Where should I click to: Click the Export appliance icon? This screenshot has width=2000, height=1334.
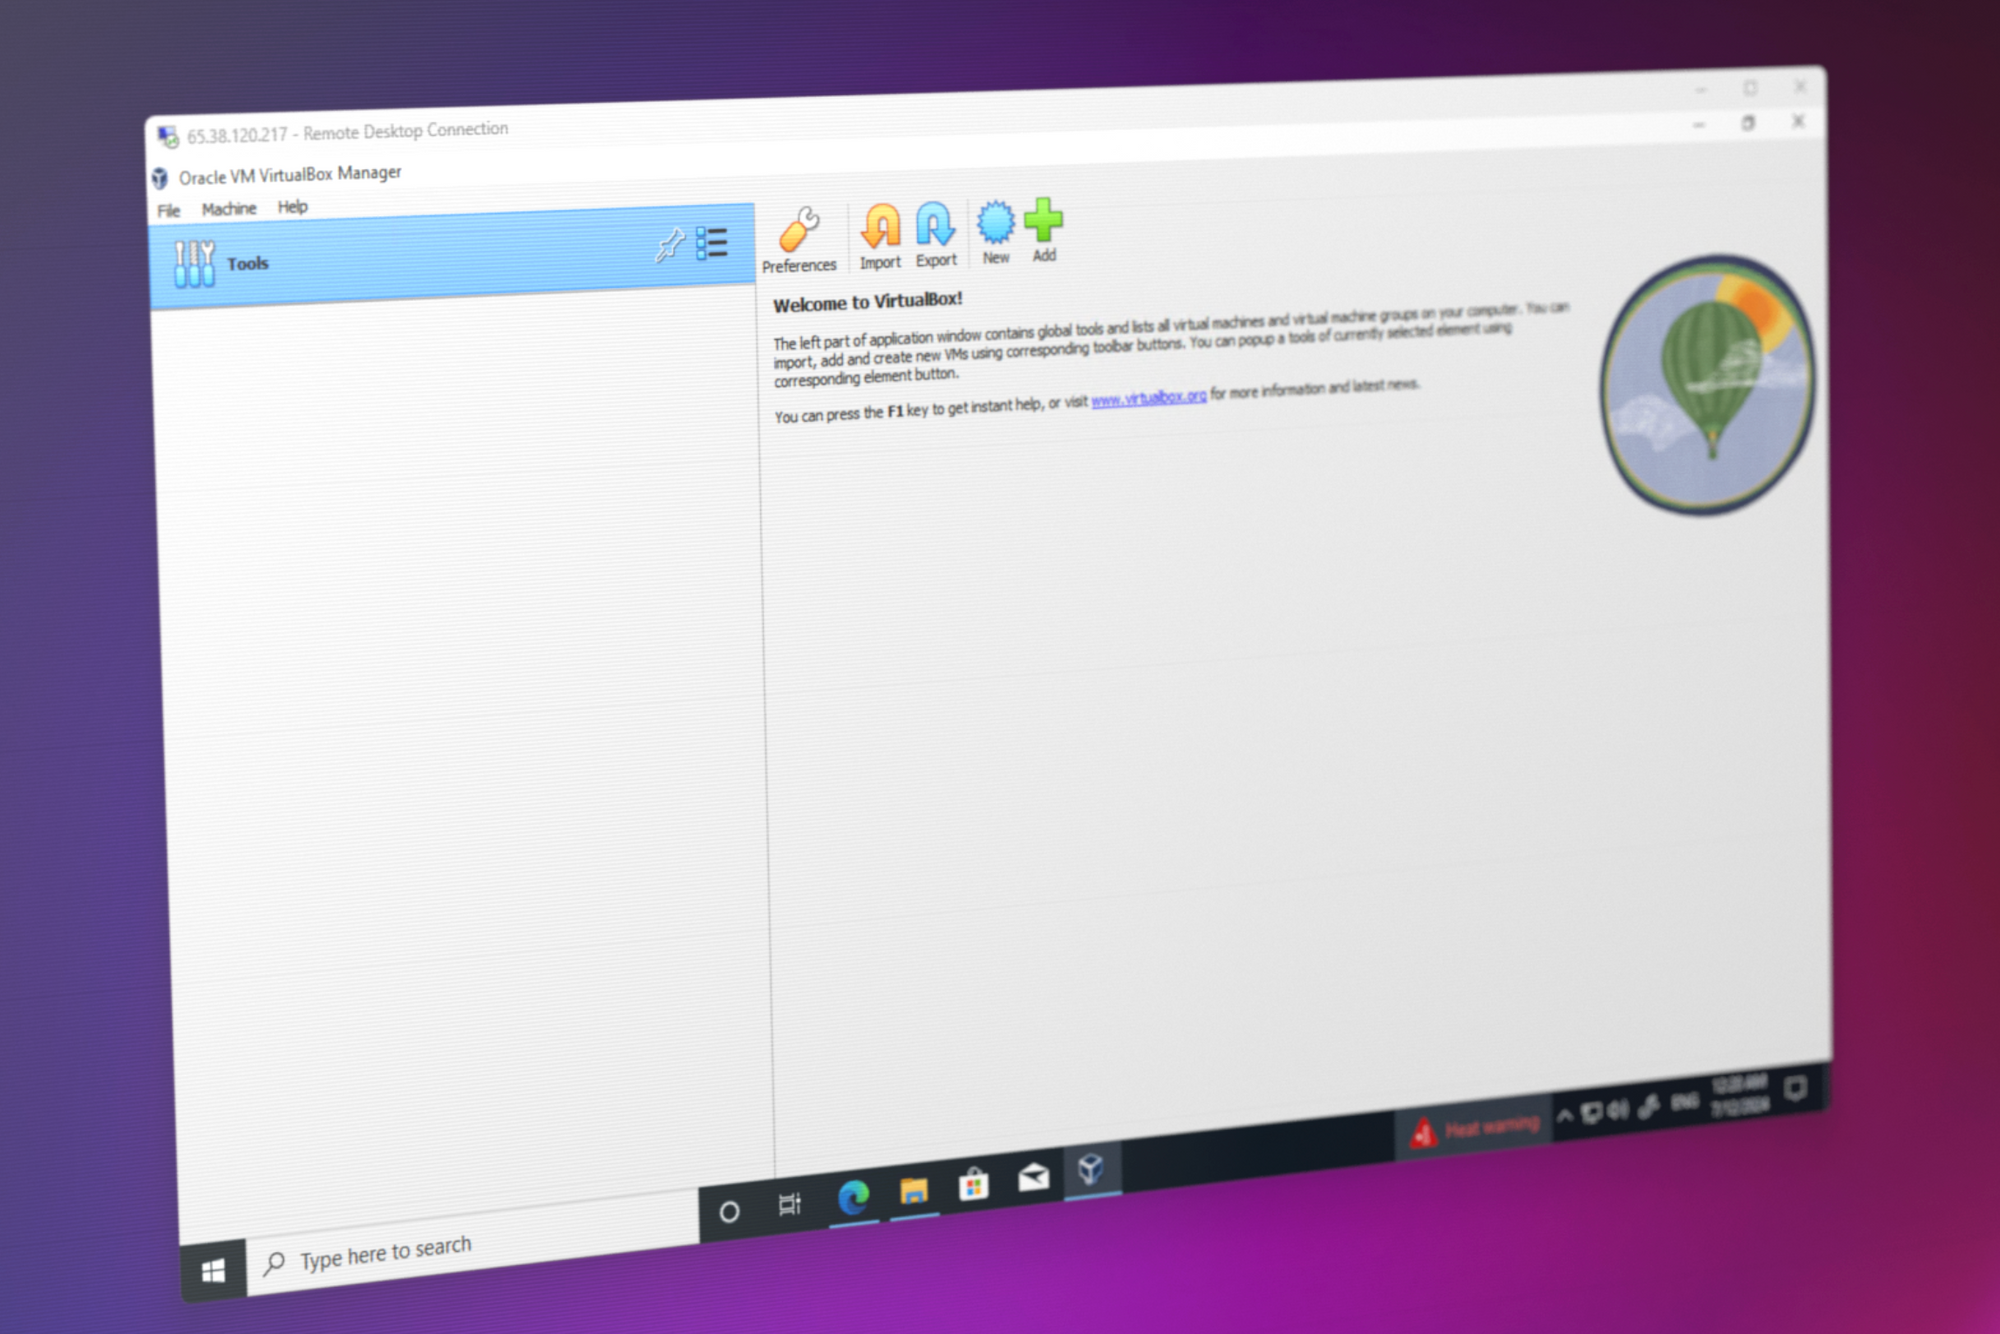[936, 234]
